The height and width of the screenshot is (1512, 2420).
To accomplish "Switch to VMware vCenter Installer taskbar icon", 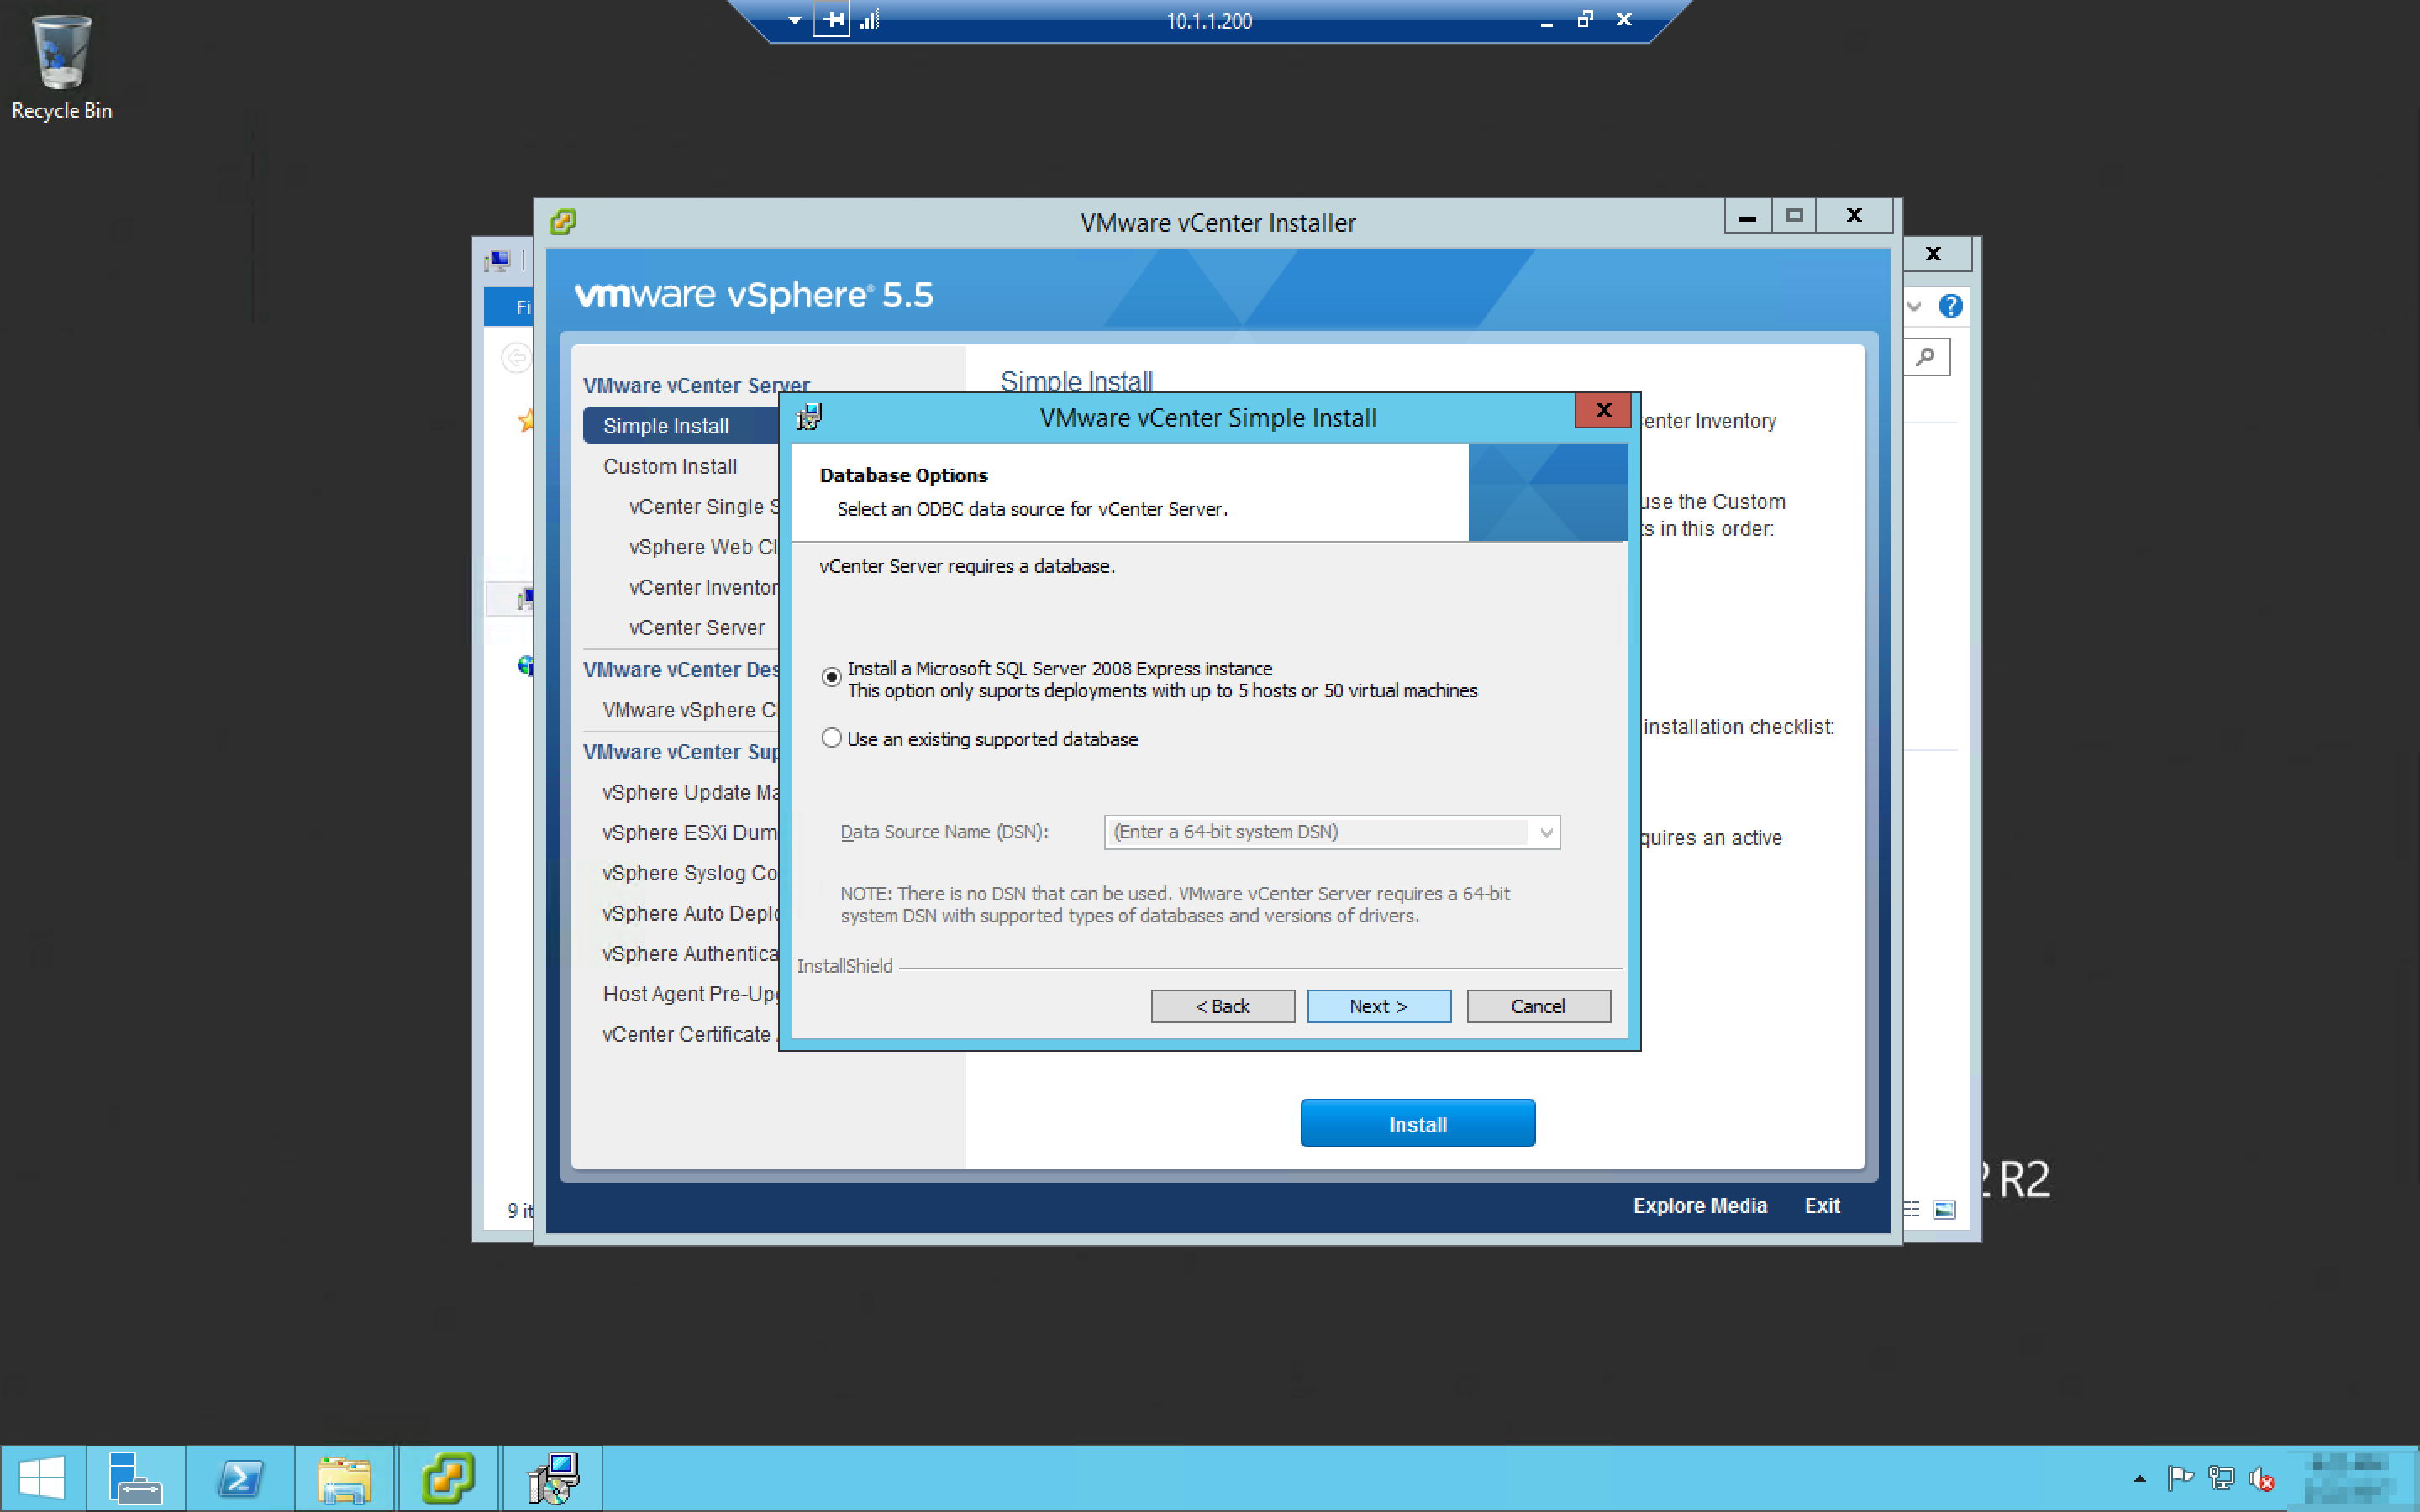I will click(448, 1478).
